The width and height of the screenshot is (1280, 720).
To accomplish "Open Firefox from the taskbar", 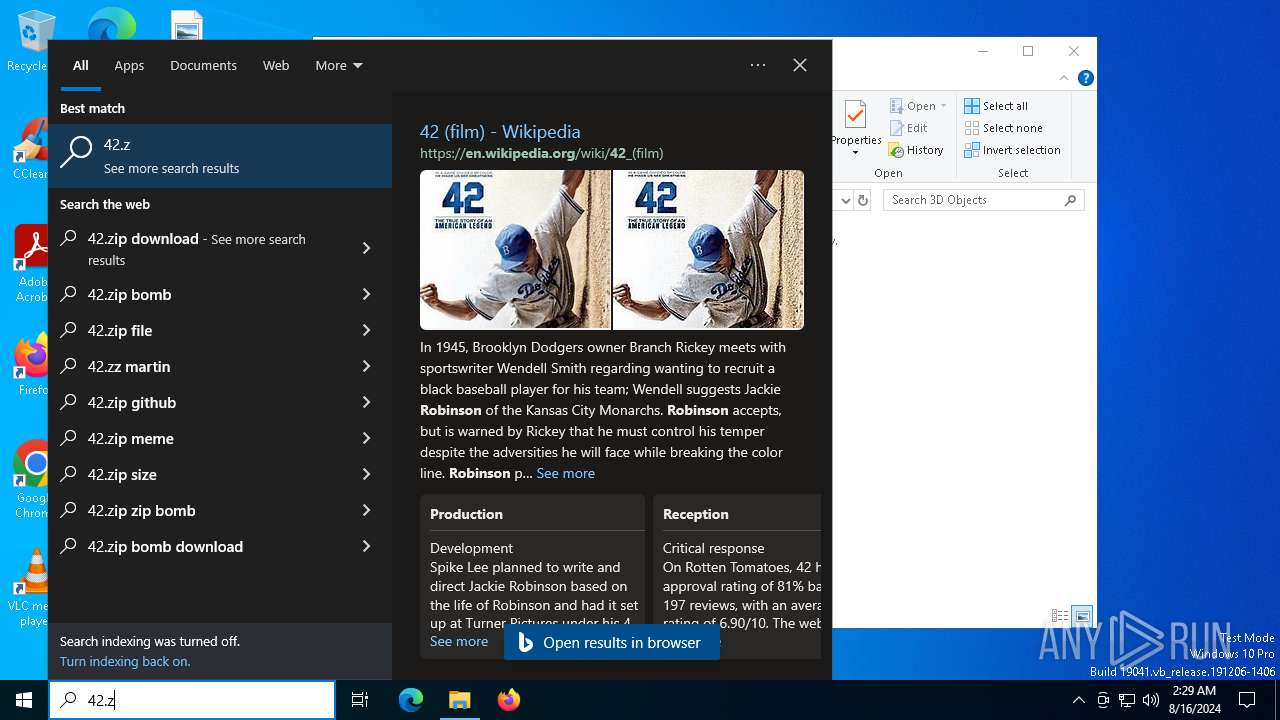I will pyautogui.click(x=509, y=700).
